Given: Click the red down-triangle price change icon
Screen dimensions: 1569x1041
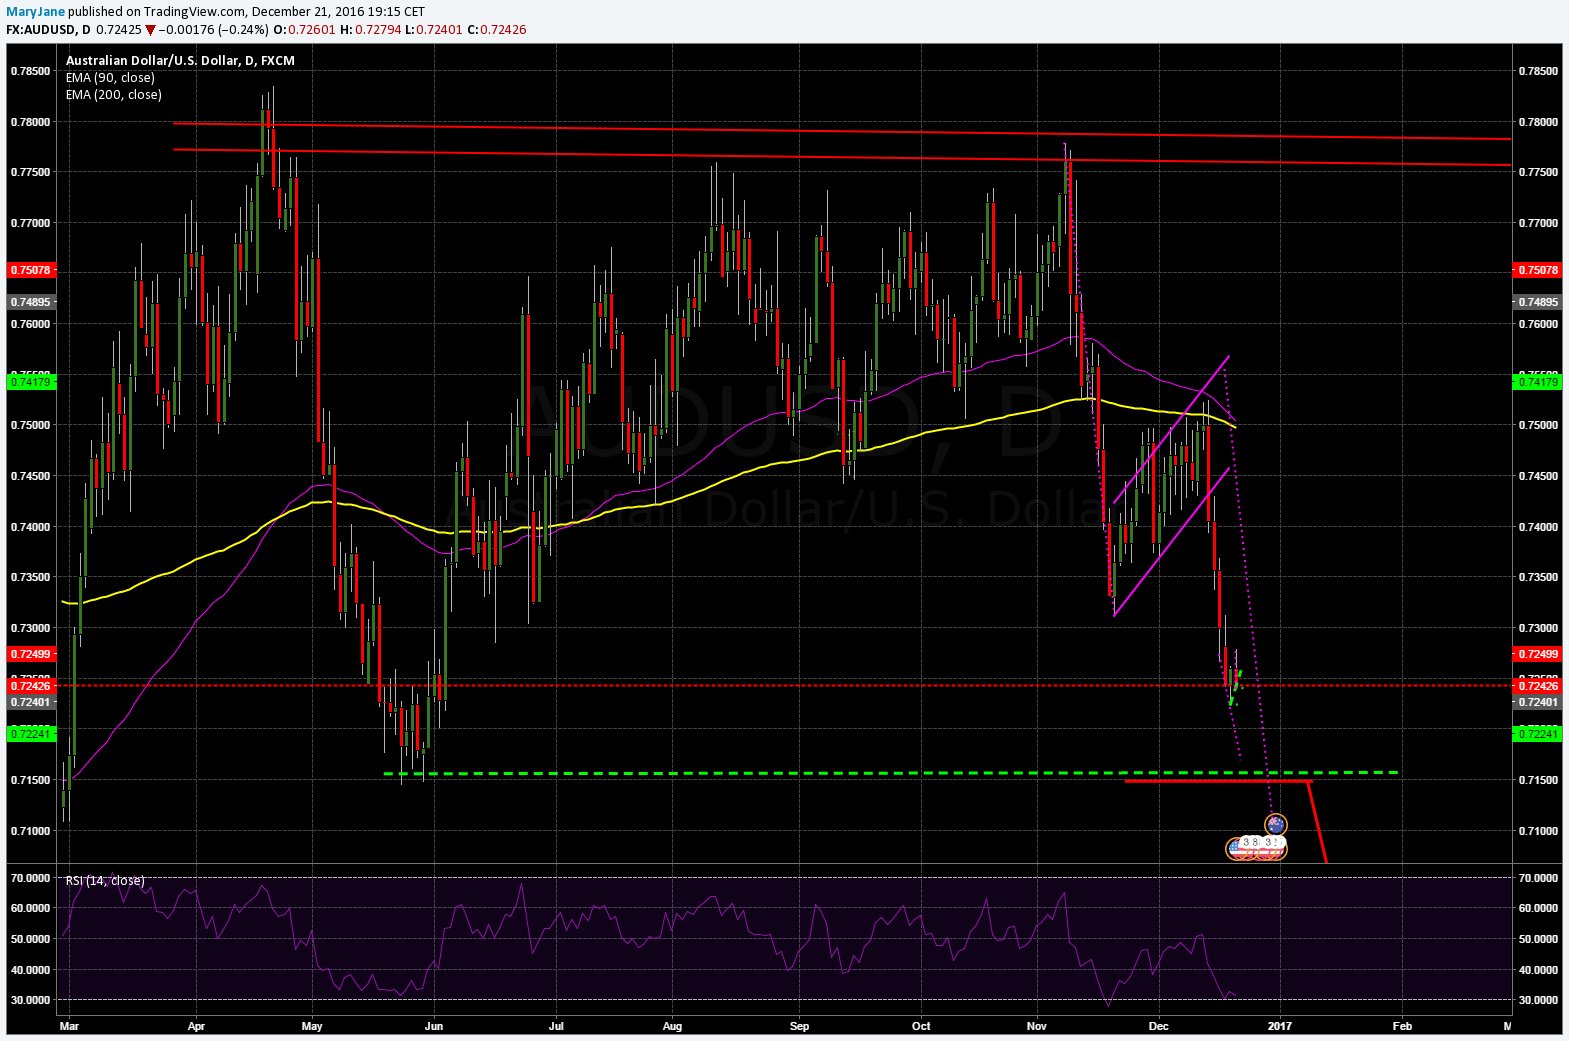Looking at the screenshot, I should [150, 30].
